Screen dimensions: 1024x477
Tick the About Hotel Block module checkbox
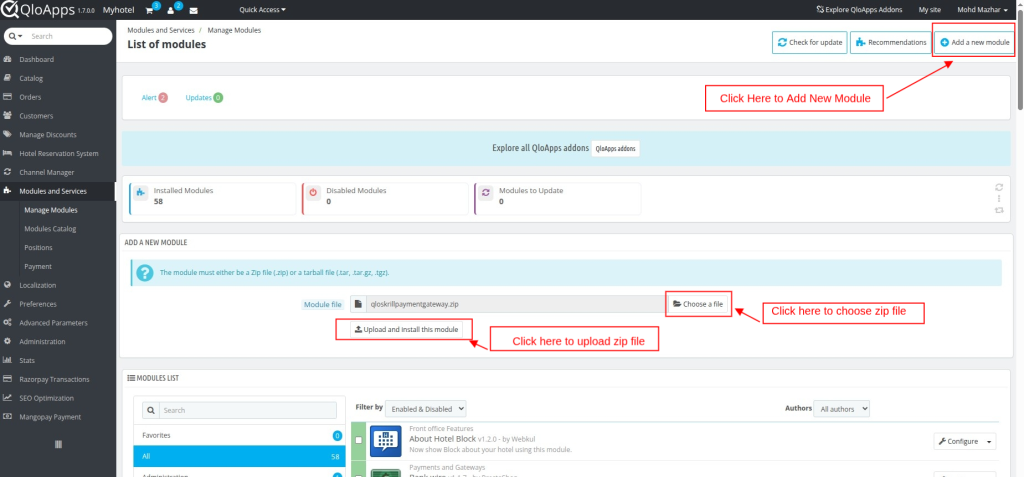click(359, 441)
